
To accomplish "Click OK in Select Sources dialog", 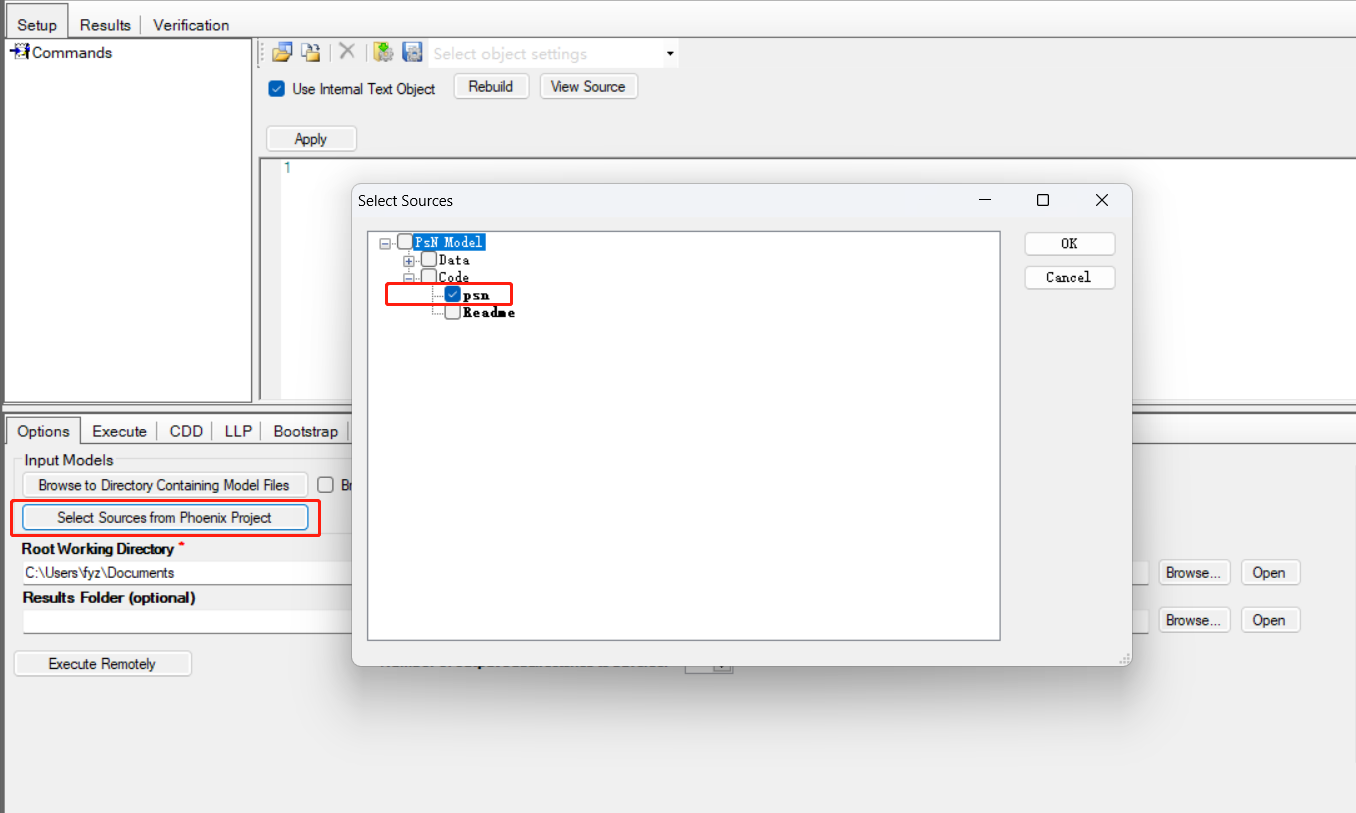I will 1069,244.
